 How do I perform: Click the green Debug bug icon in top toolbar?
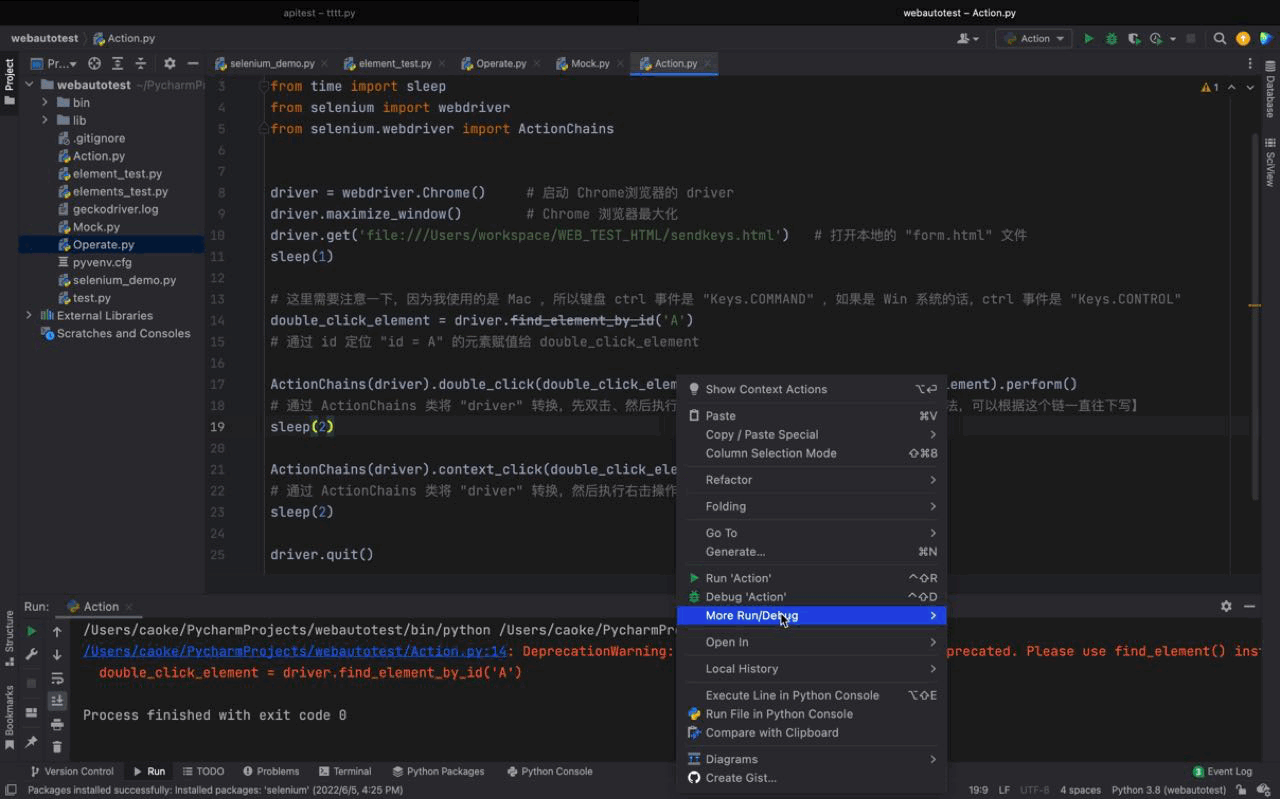pos(1111,39)
